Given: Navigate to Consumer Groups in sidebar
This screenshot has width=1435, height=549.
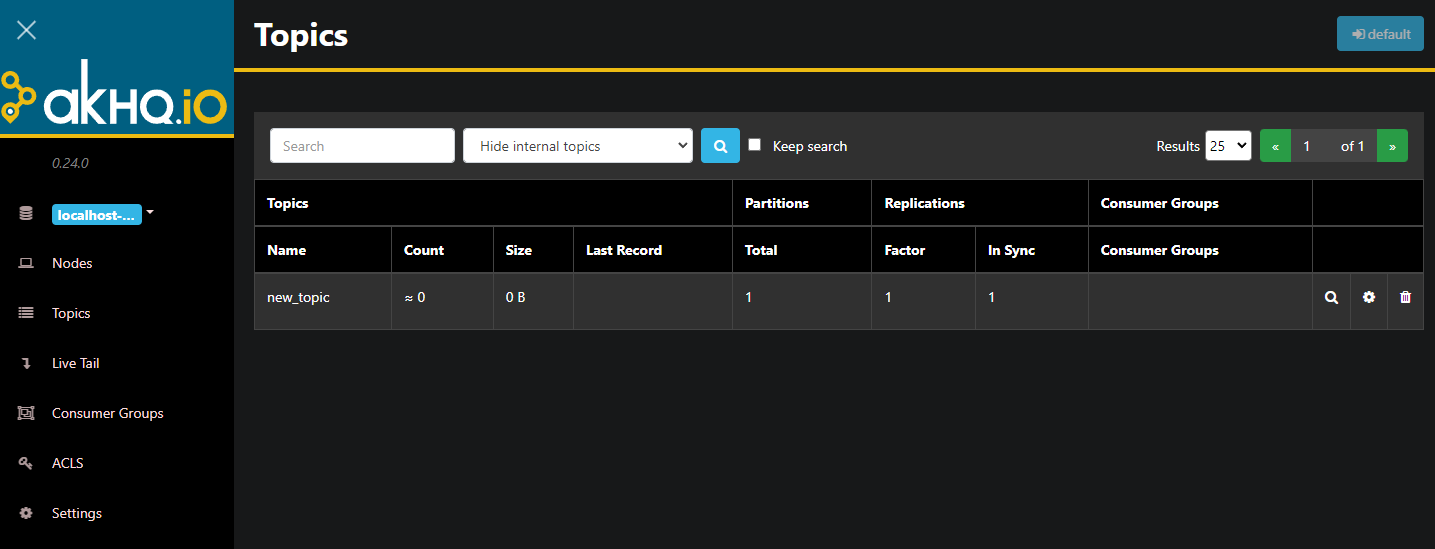Looking at the screenshot, I should click(107, 414).
